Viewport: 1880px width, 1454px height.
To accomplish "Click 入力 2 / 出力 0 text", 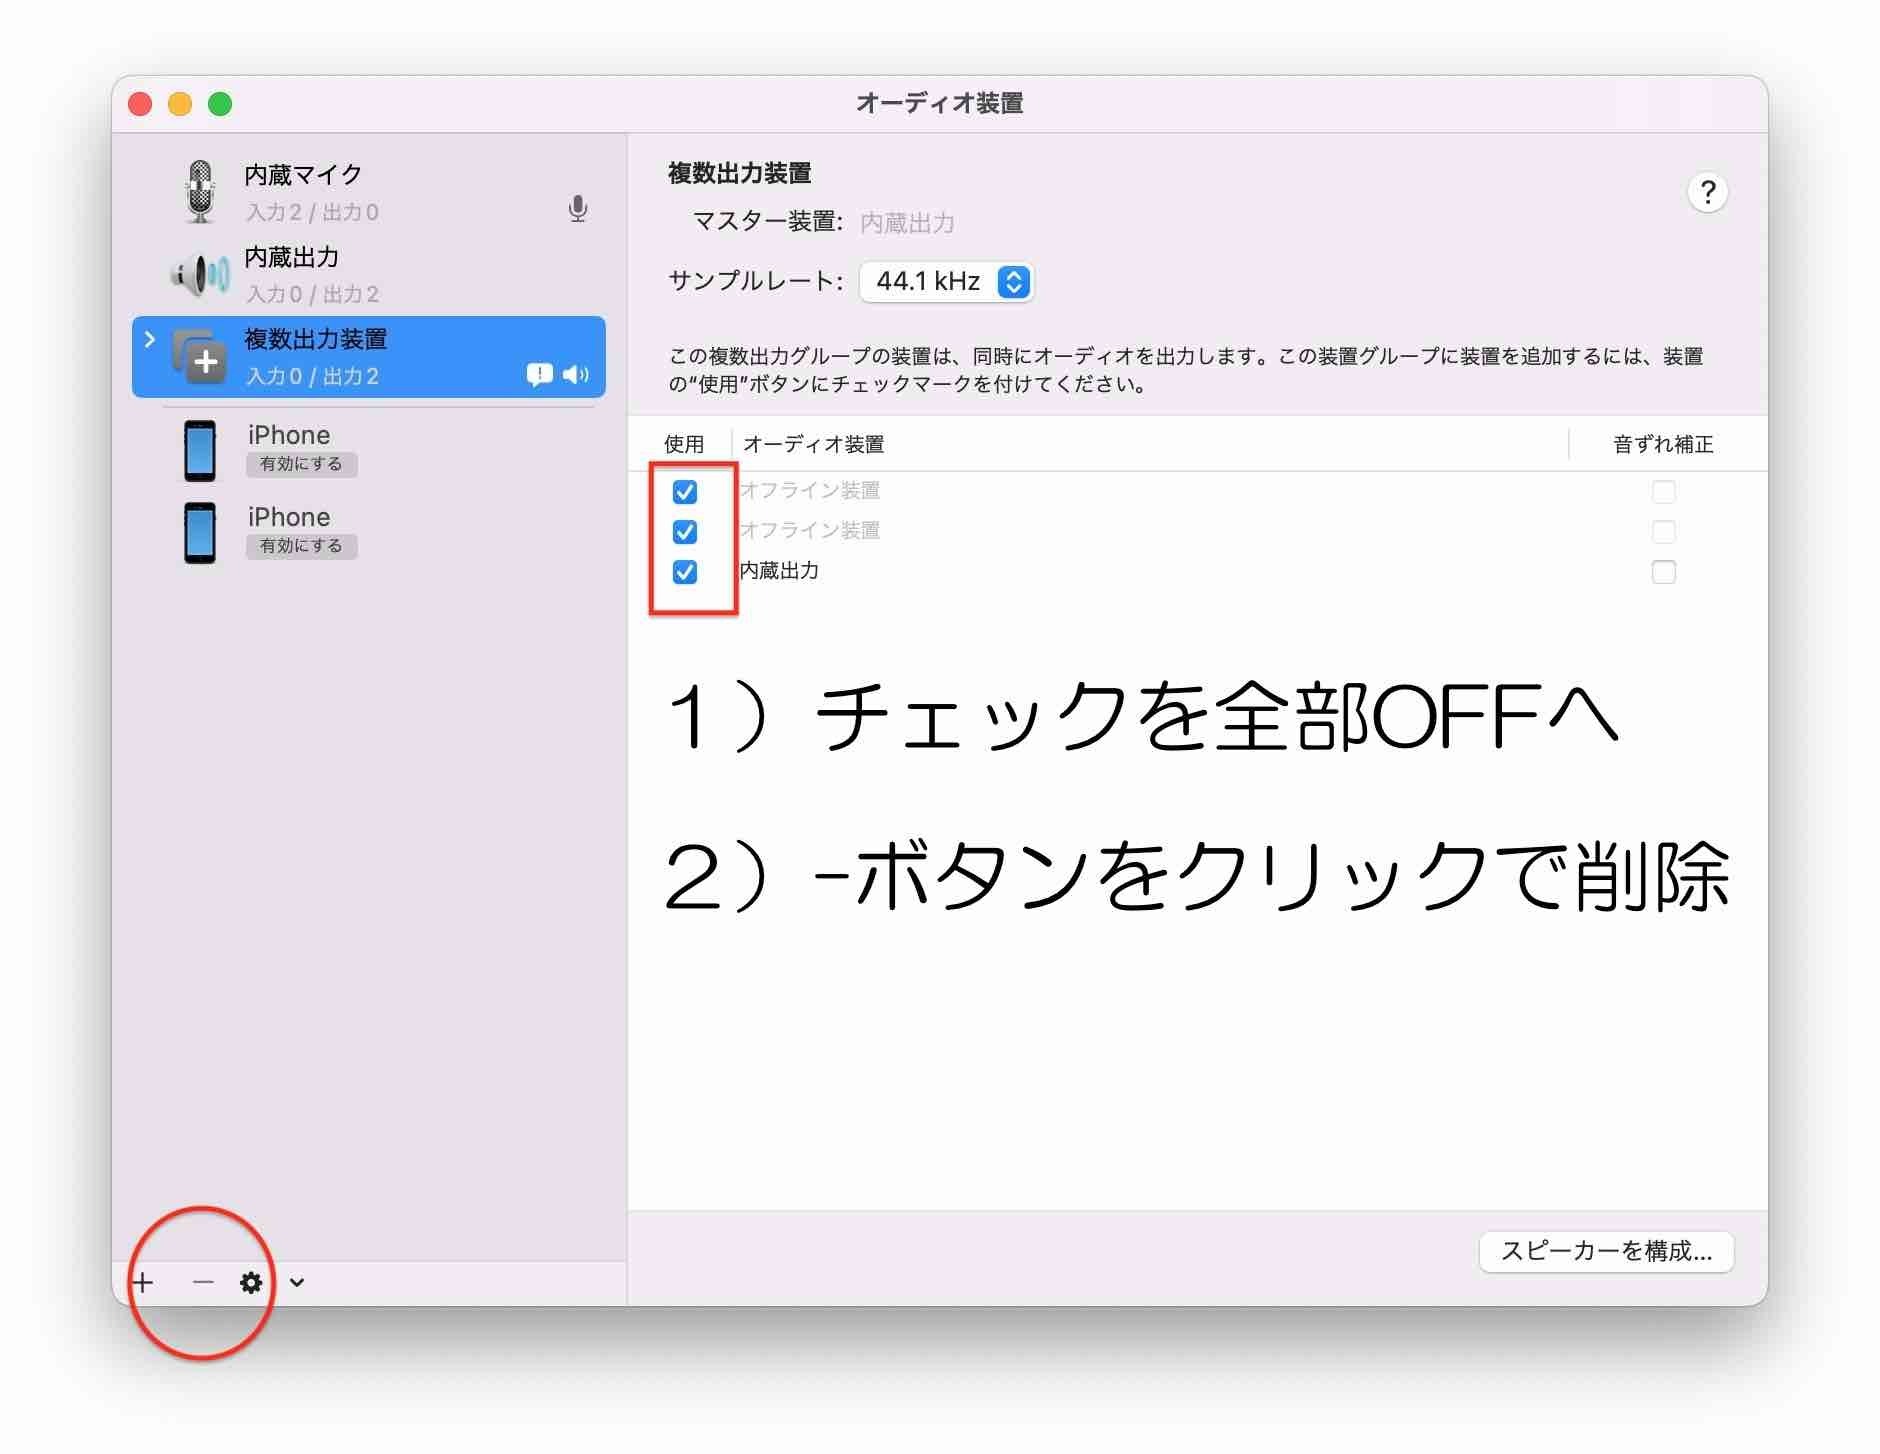I will 312,212.
